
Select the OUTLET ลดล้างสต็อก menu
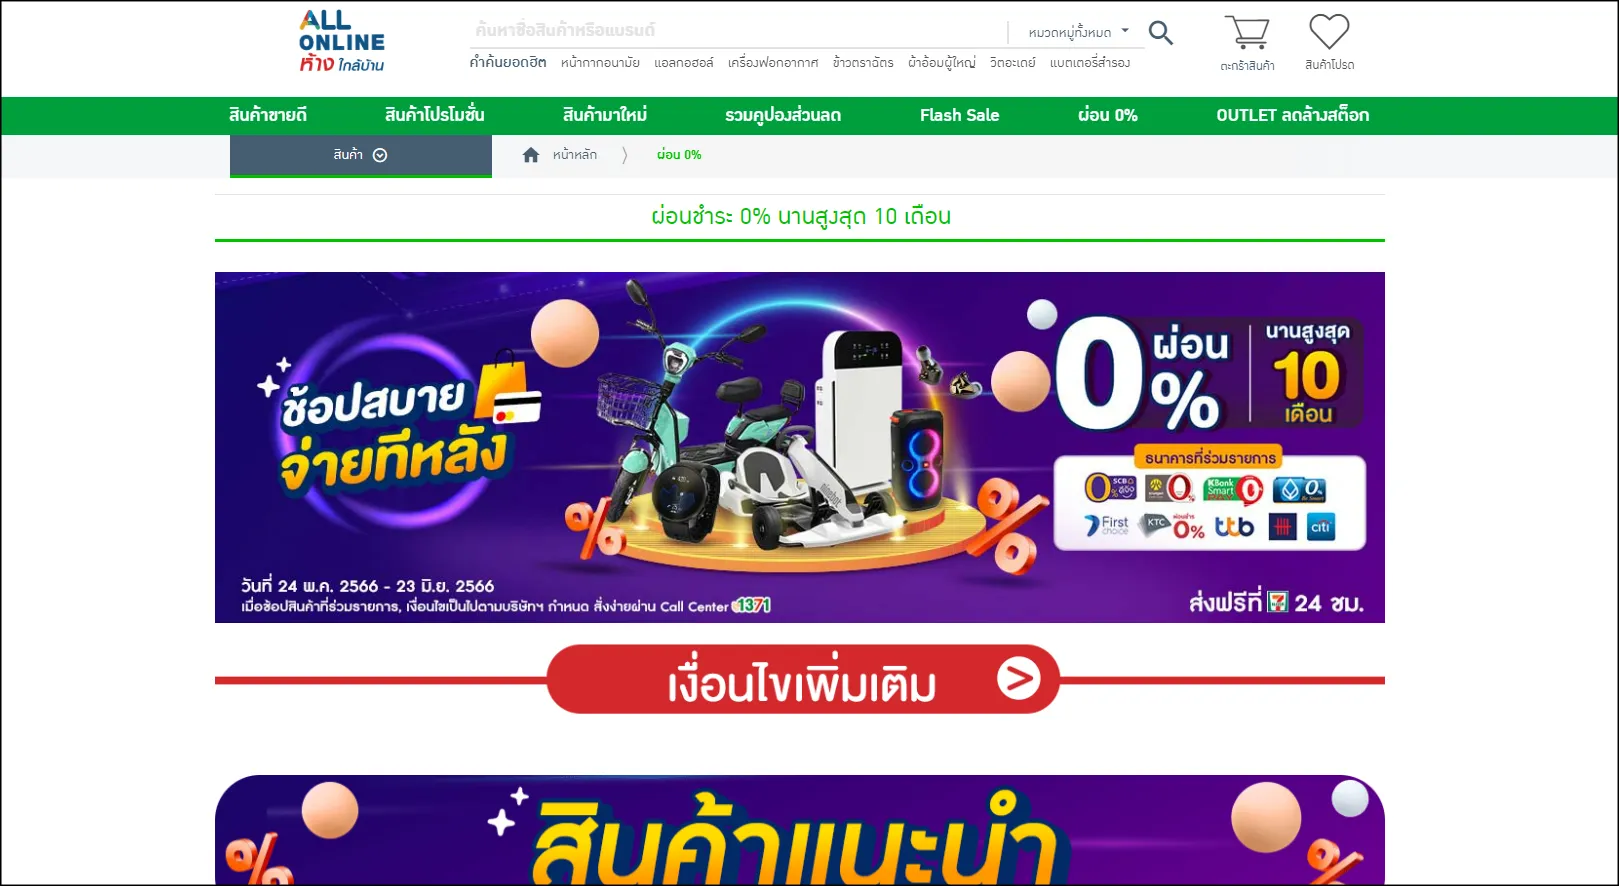(x=1292, y=115)
